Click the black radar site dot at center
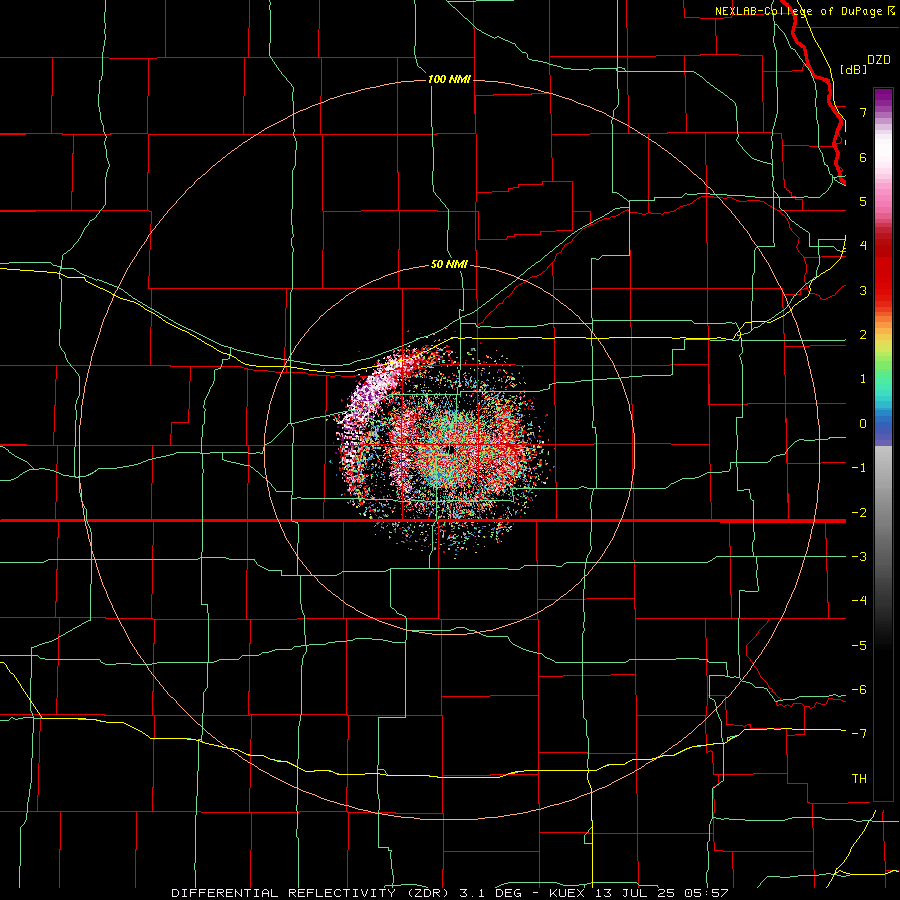 pyautogui.click(x=450, y=449)
